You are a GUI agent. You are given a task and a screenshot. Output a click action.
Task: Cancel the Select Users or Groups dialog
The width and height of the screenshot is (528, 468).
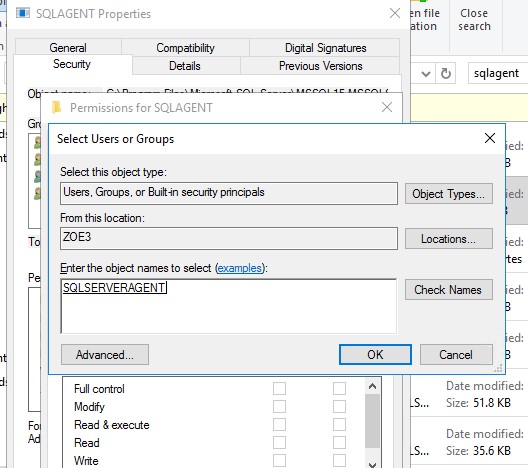(x=456, y=355)
